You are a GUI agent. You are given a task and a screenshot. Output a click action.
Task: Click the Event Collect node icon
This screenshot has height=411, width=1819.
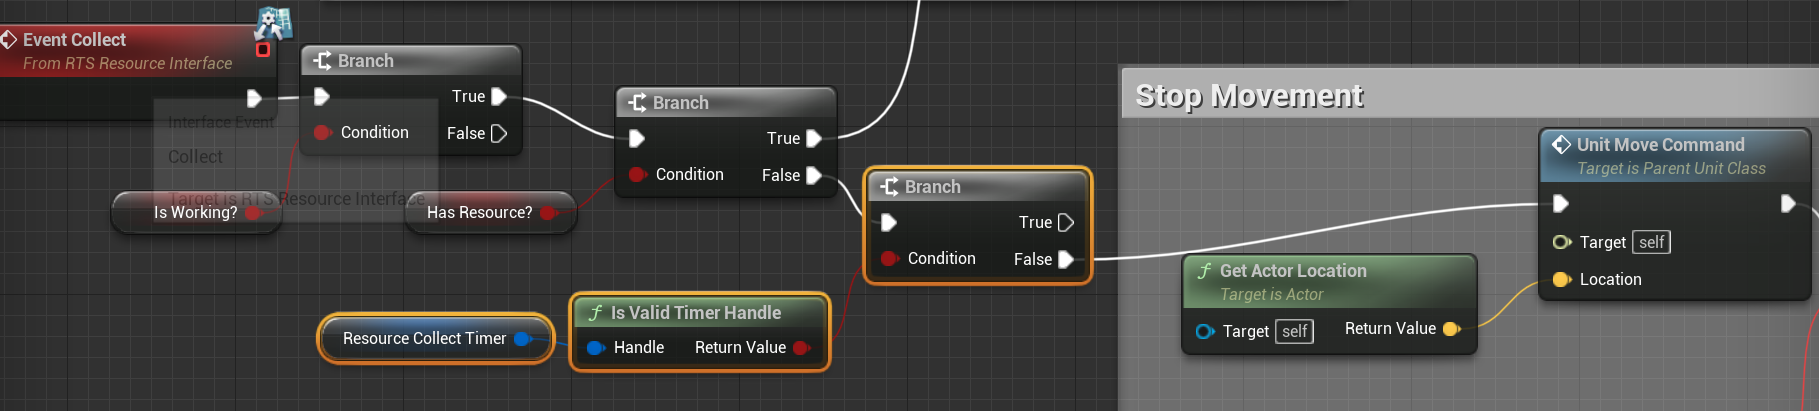[9, 40]
